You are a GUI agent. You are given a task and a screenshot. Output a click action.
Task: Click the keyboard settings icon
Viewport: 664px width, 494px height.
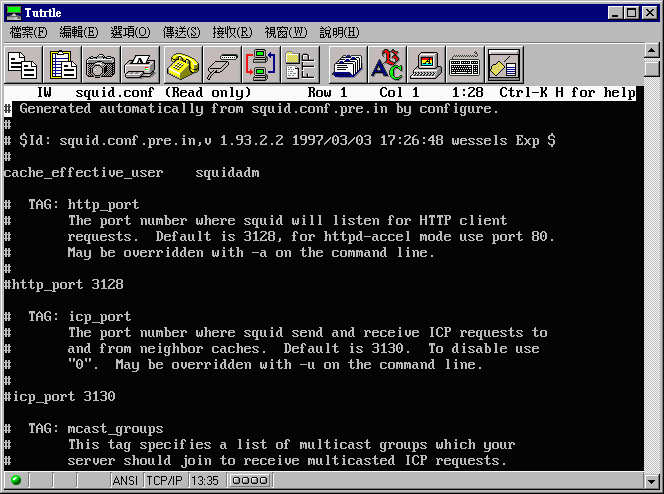click(464, 65)
